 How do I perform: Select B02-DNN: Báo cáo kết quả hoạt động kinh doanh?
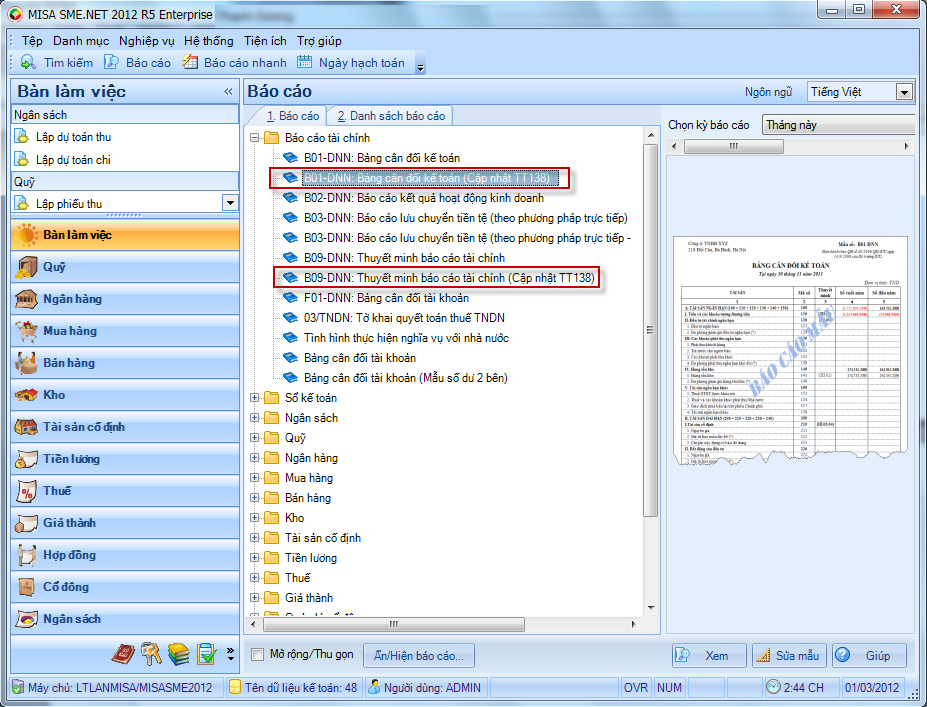tap(423, 198)
